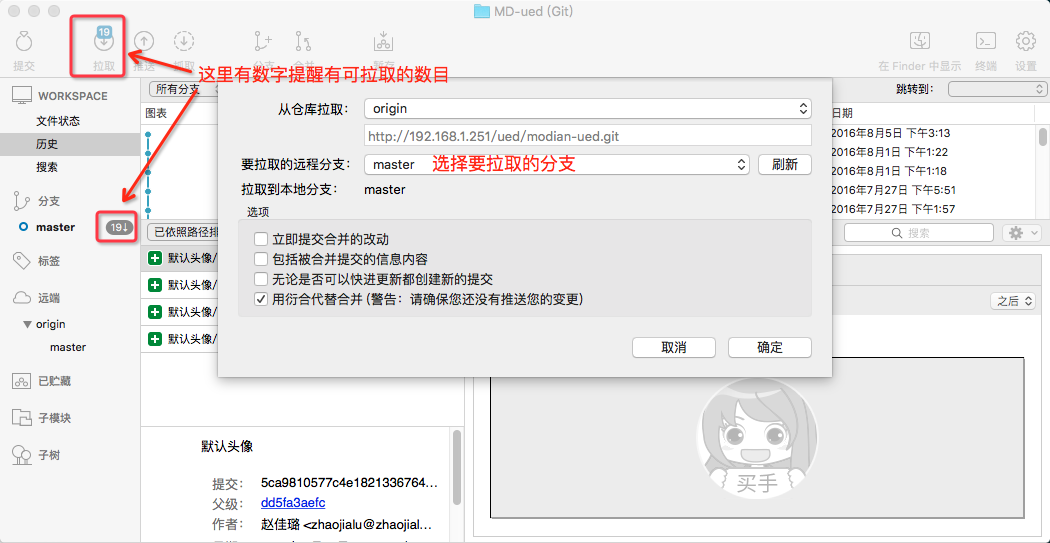Collapse the origin remote tree node
The height and width of the screenshot is (543, 1050).
tap(27, 325)
